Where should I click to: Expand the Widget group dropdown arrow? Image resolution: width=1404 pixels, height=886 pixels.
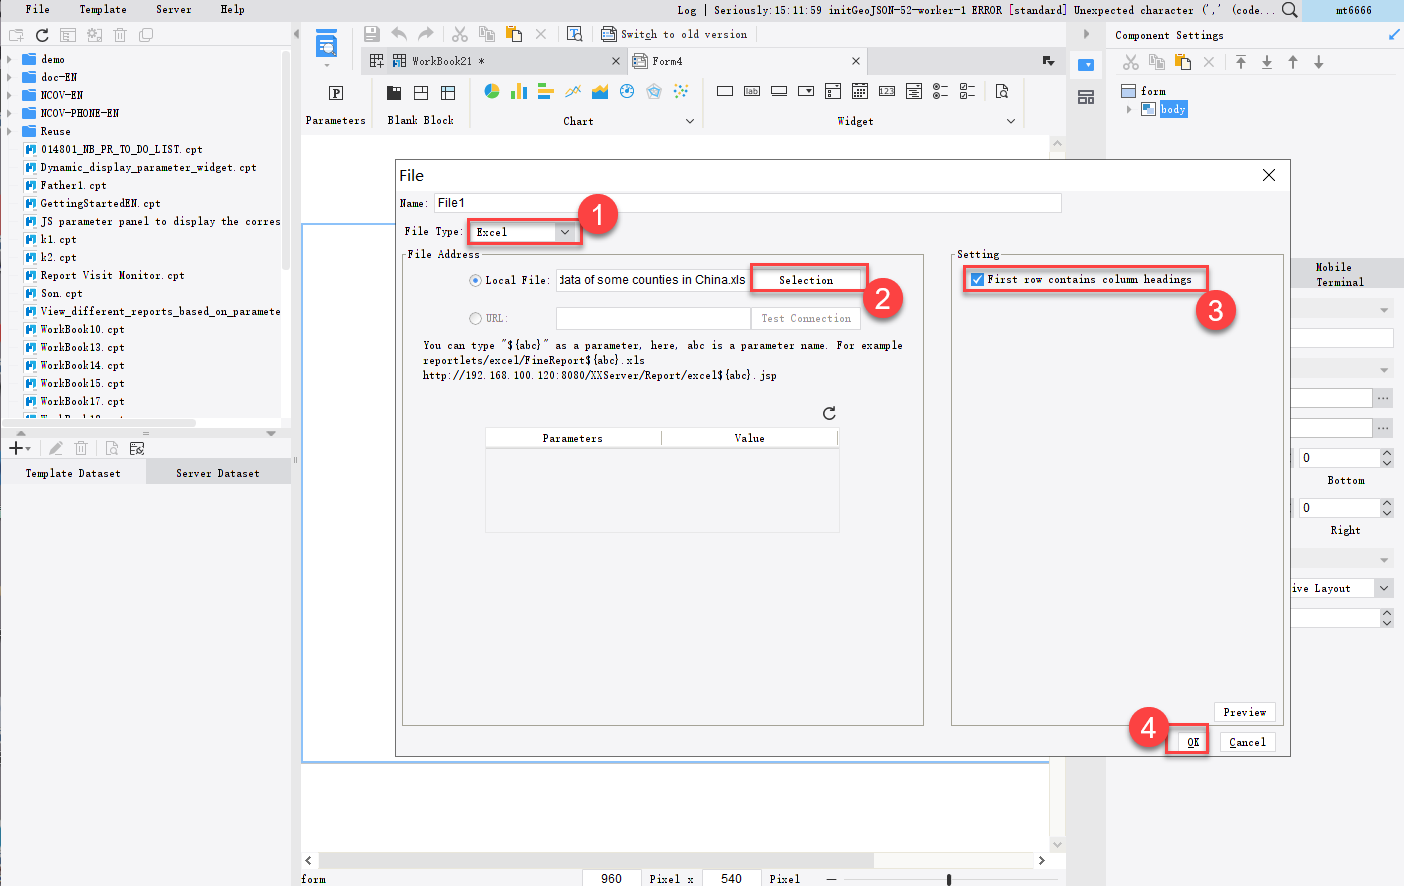coord(1011,120)
